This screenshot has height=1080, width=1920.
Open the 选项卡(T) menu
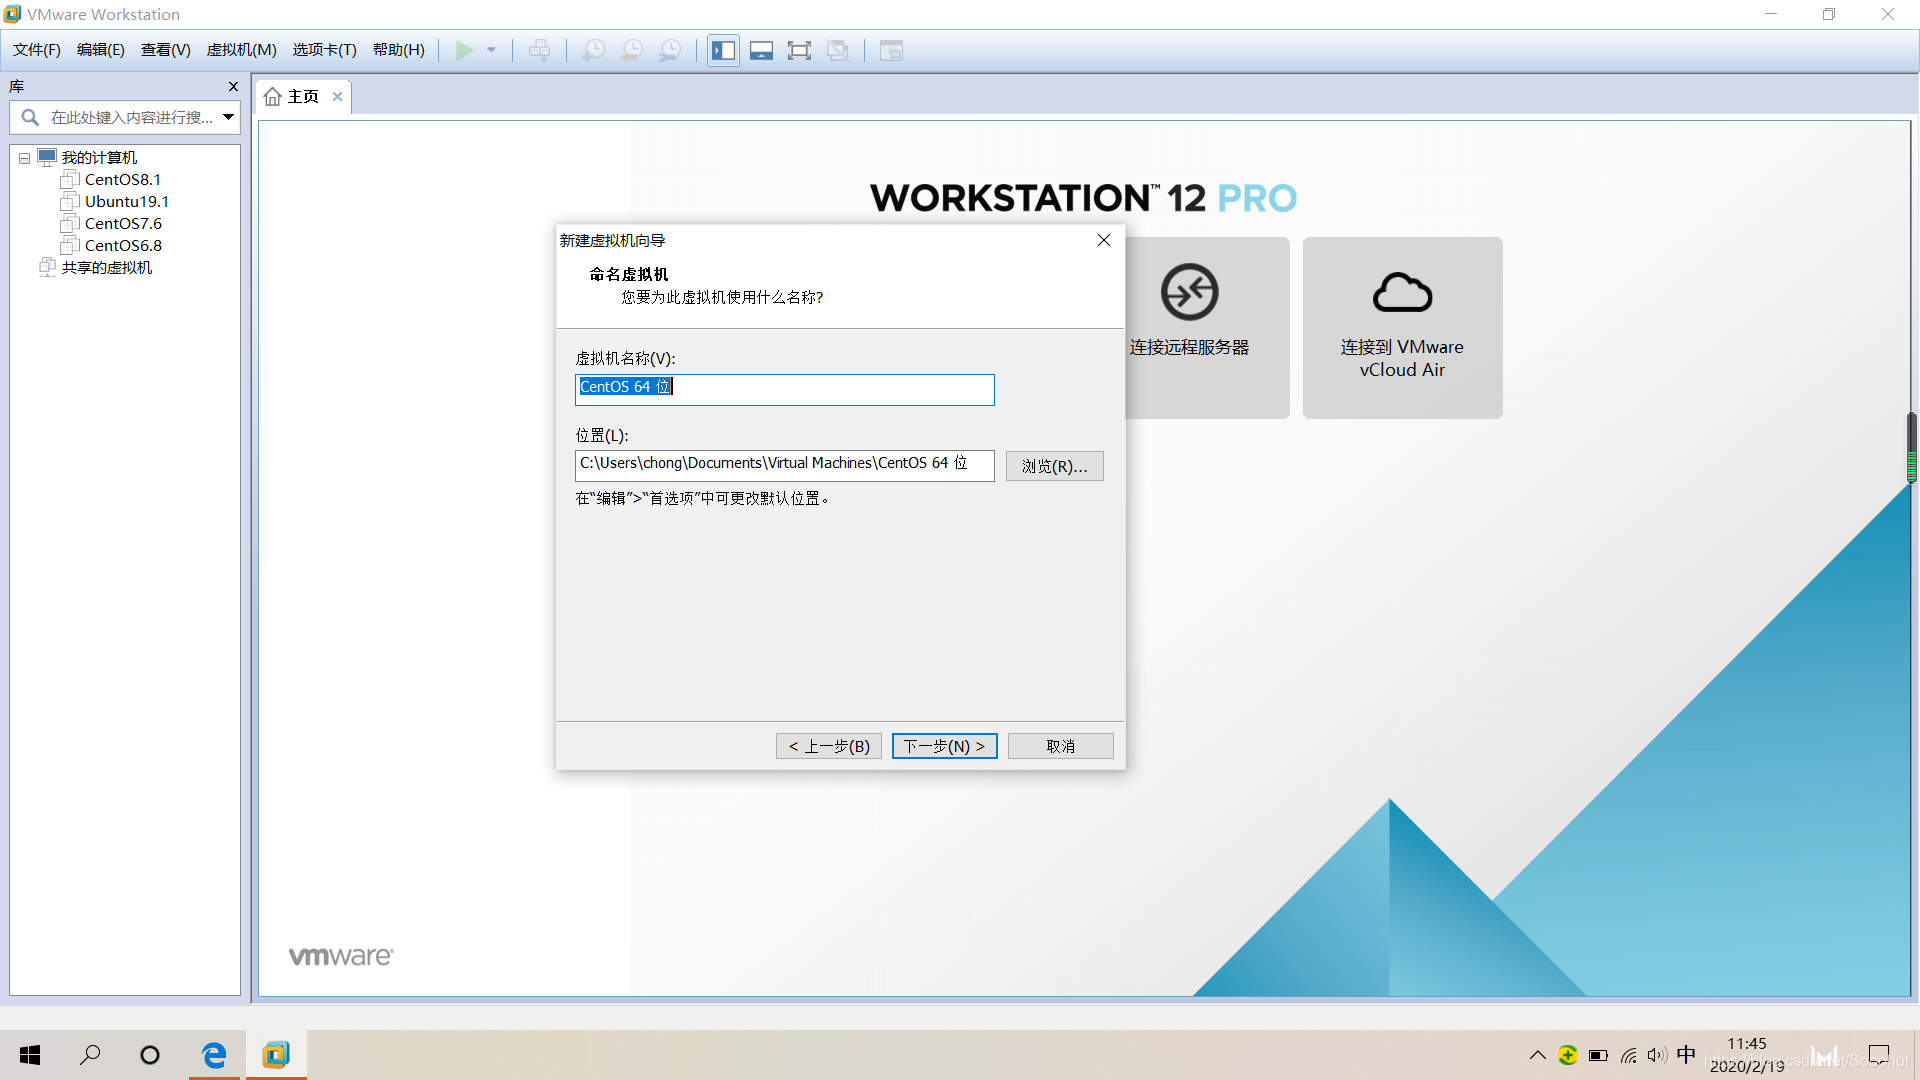[x=325, y=50]
